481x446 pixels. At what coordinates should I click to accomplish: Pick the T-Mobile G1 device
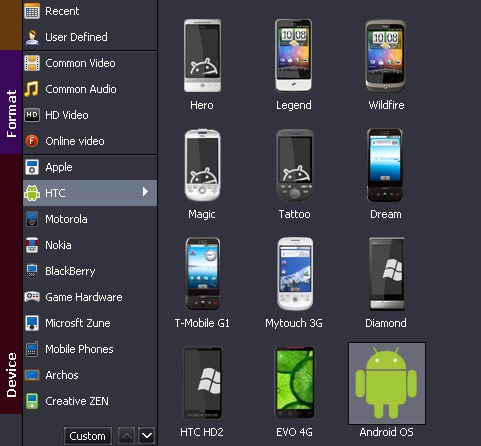tap(203, 273)
